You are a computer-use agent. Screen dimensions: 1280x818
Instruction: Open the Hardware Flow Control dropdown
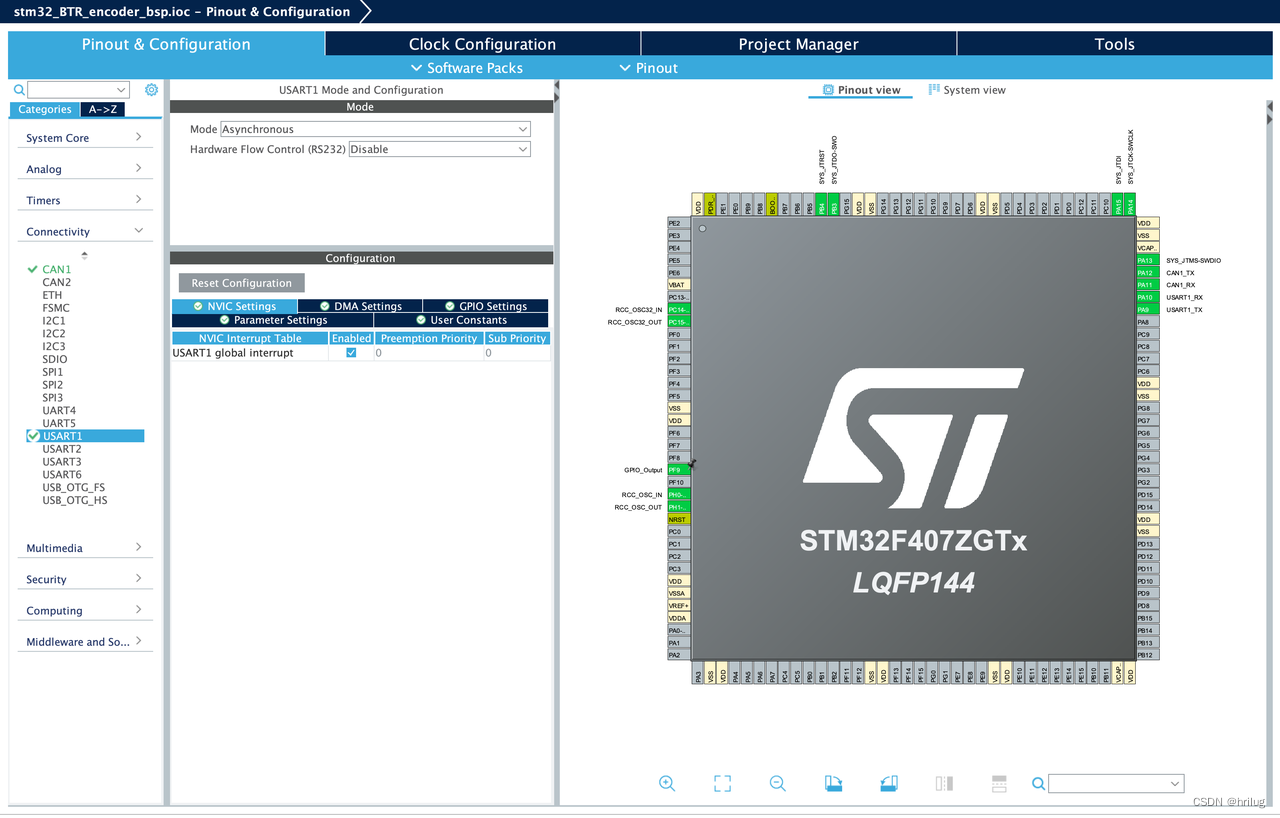[x=437, y=148]
